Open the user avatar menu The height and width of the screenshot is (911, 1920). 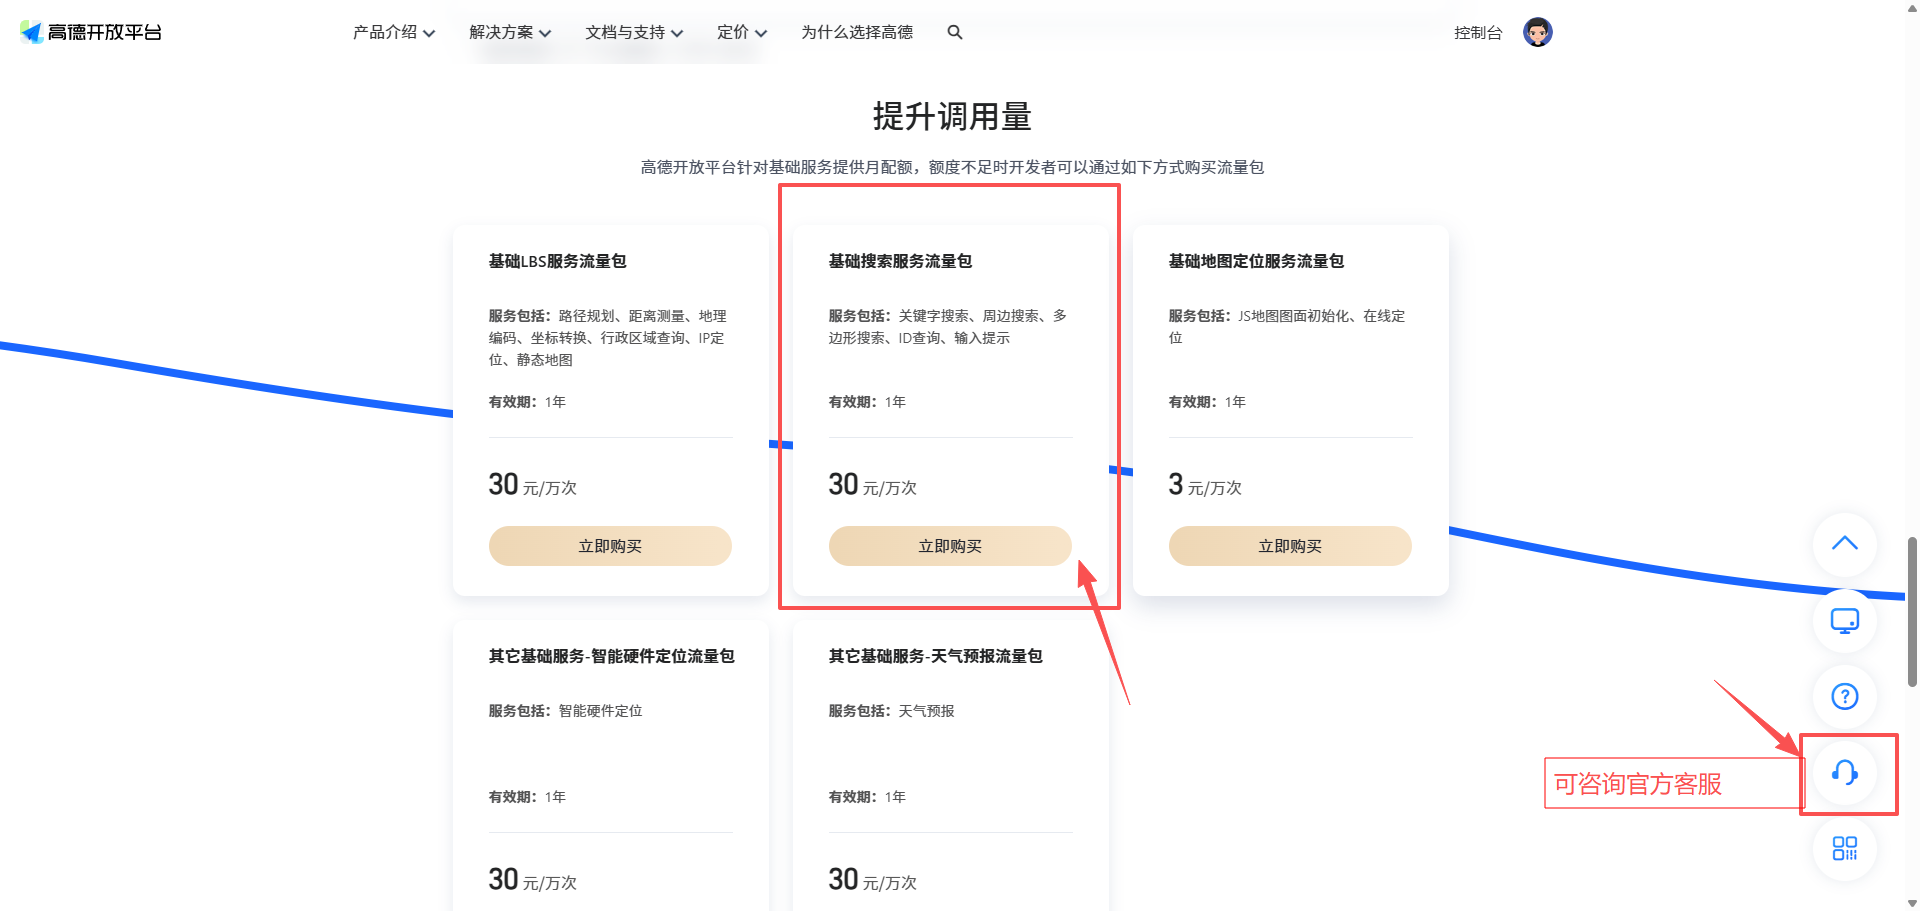coord(1538,32)
